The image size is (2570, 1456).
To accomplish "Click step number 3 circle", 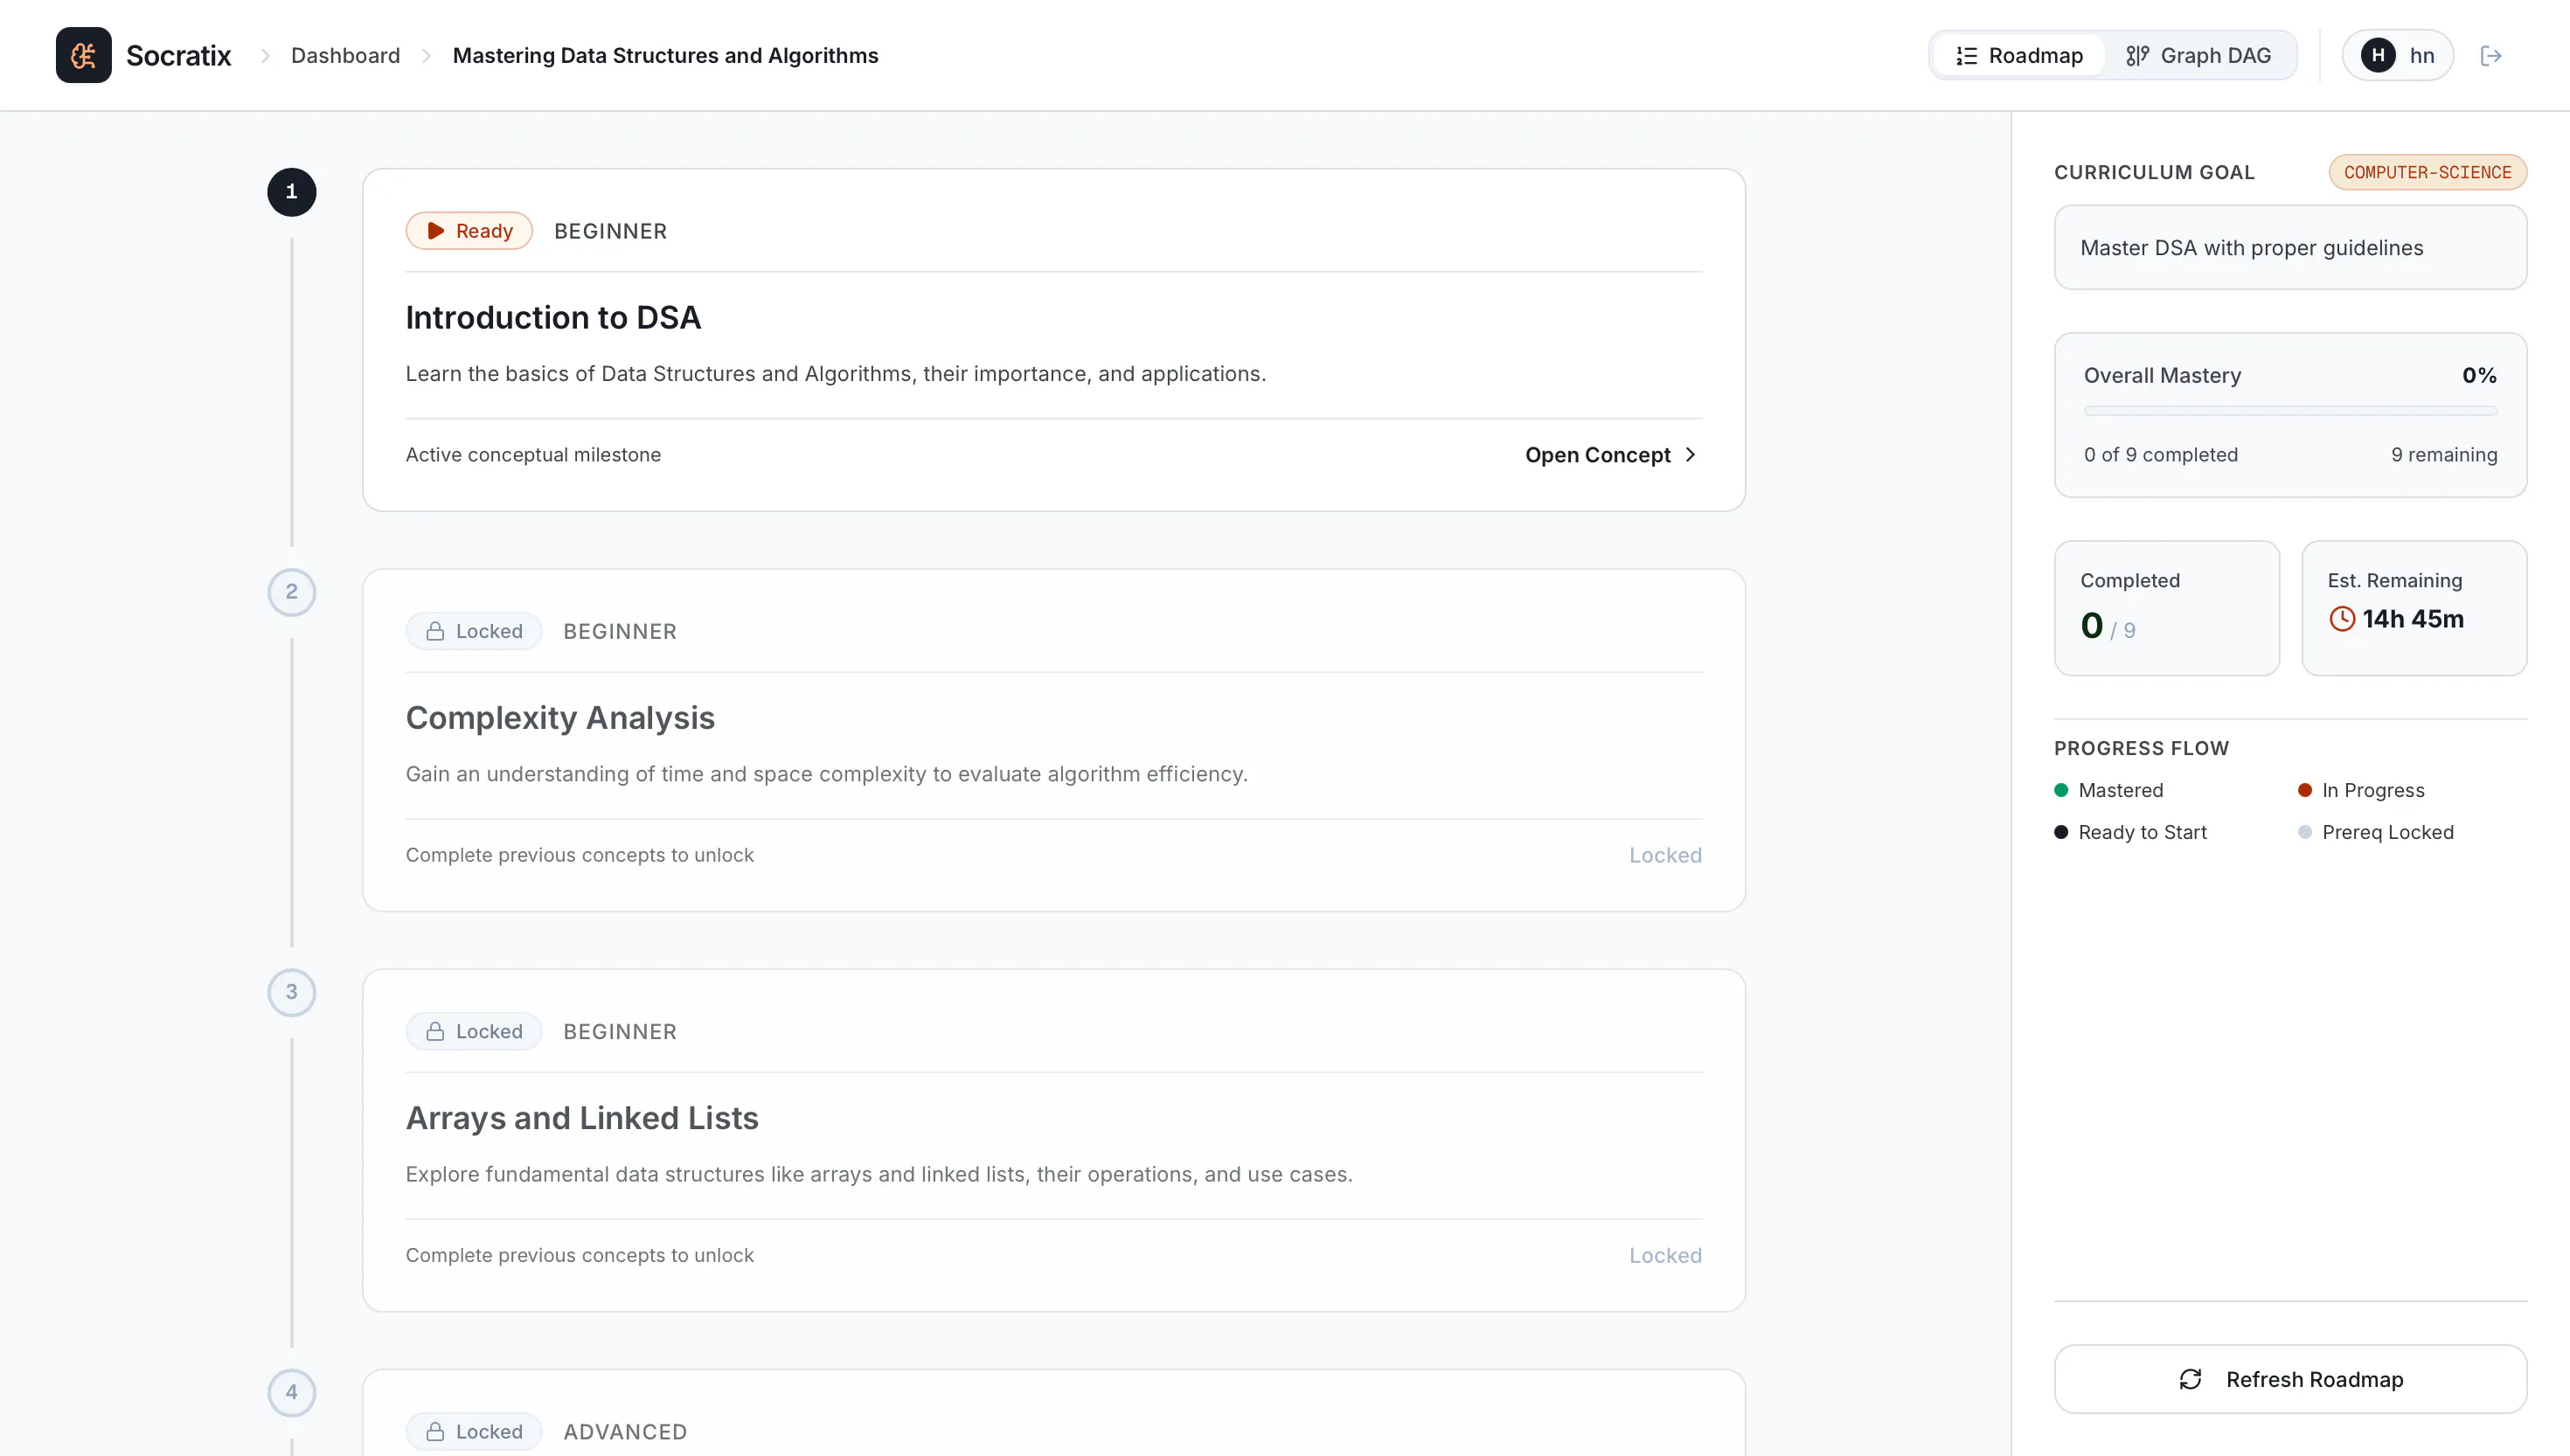I will [291, 992].
